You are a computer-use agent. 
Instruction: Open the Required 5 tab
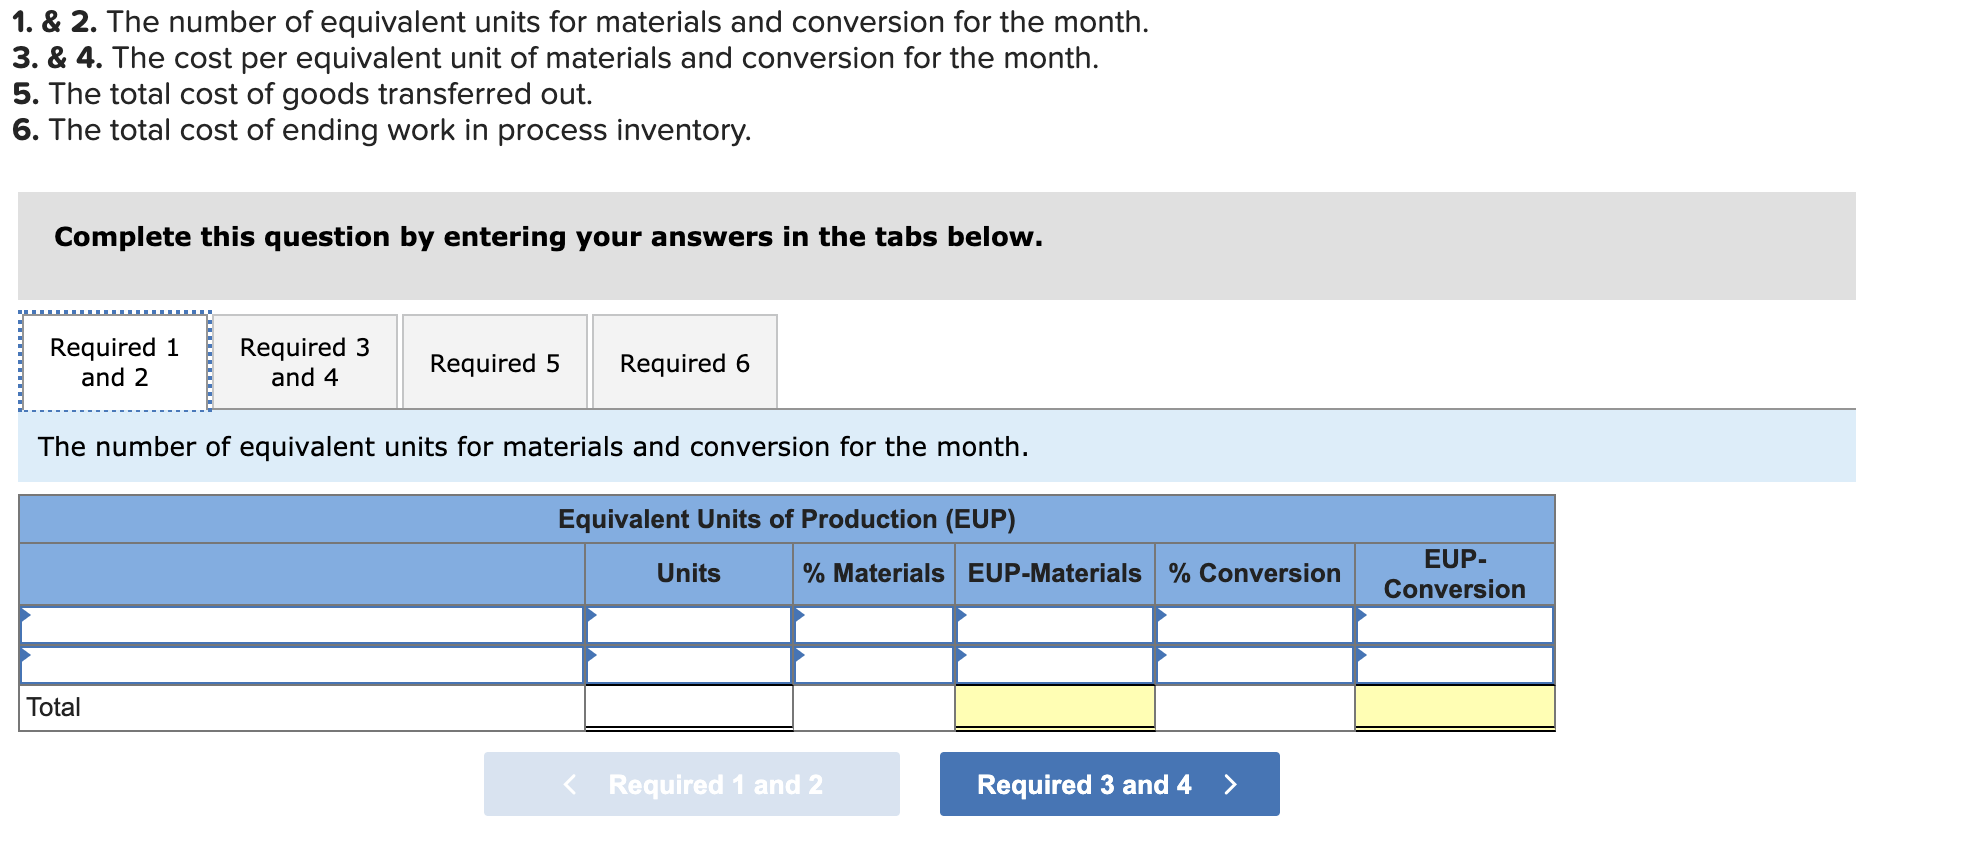pyautogui.click(x=494, y=362)
